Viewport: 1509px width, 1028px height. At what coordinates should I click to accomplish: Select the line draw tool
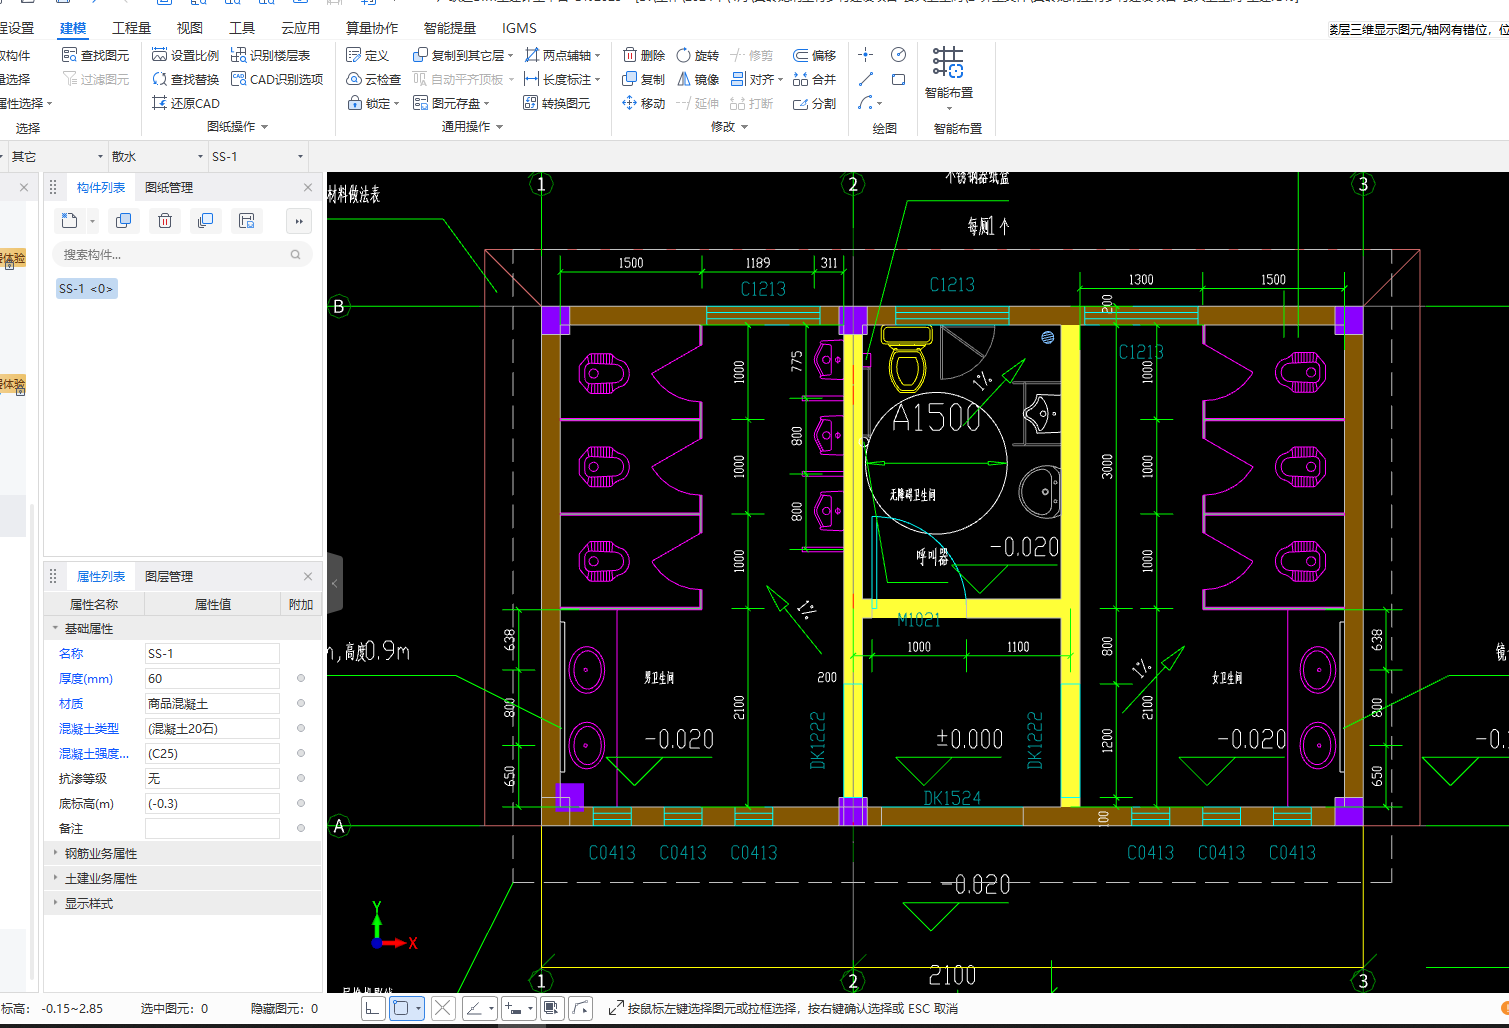click(866, 79)
